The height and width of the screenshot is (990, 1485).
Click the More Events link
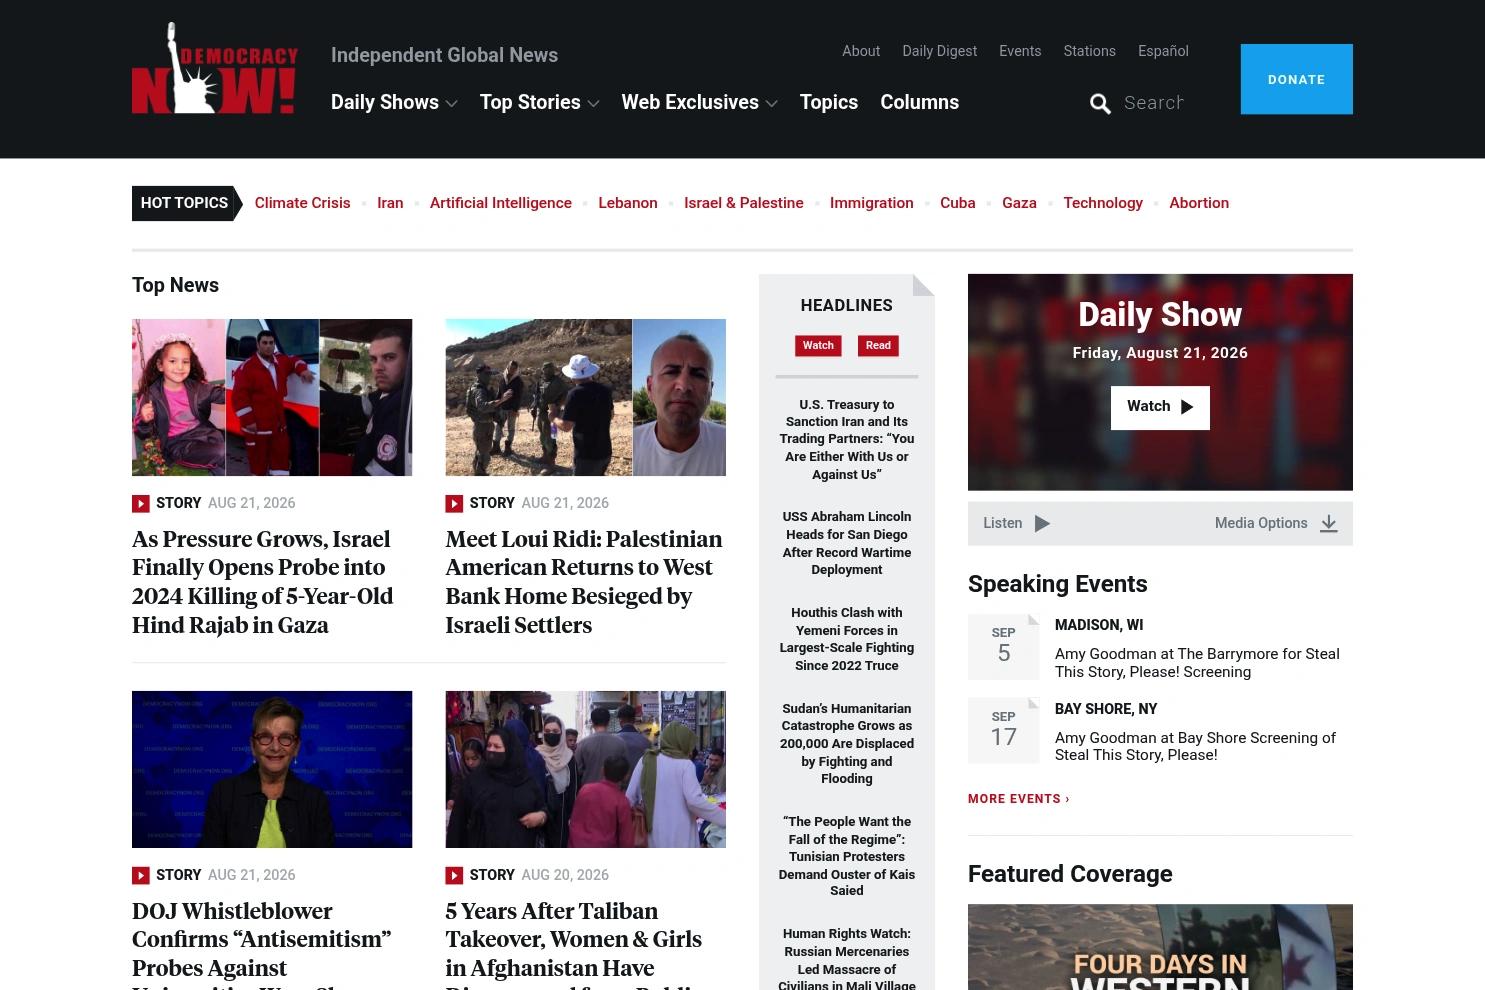(1019, 799)
